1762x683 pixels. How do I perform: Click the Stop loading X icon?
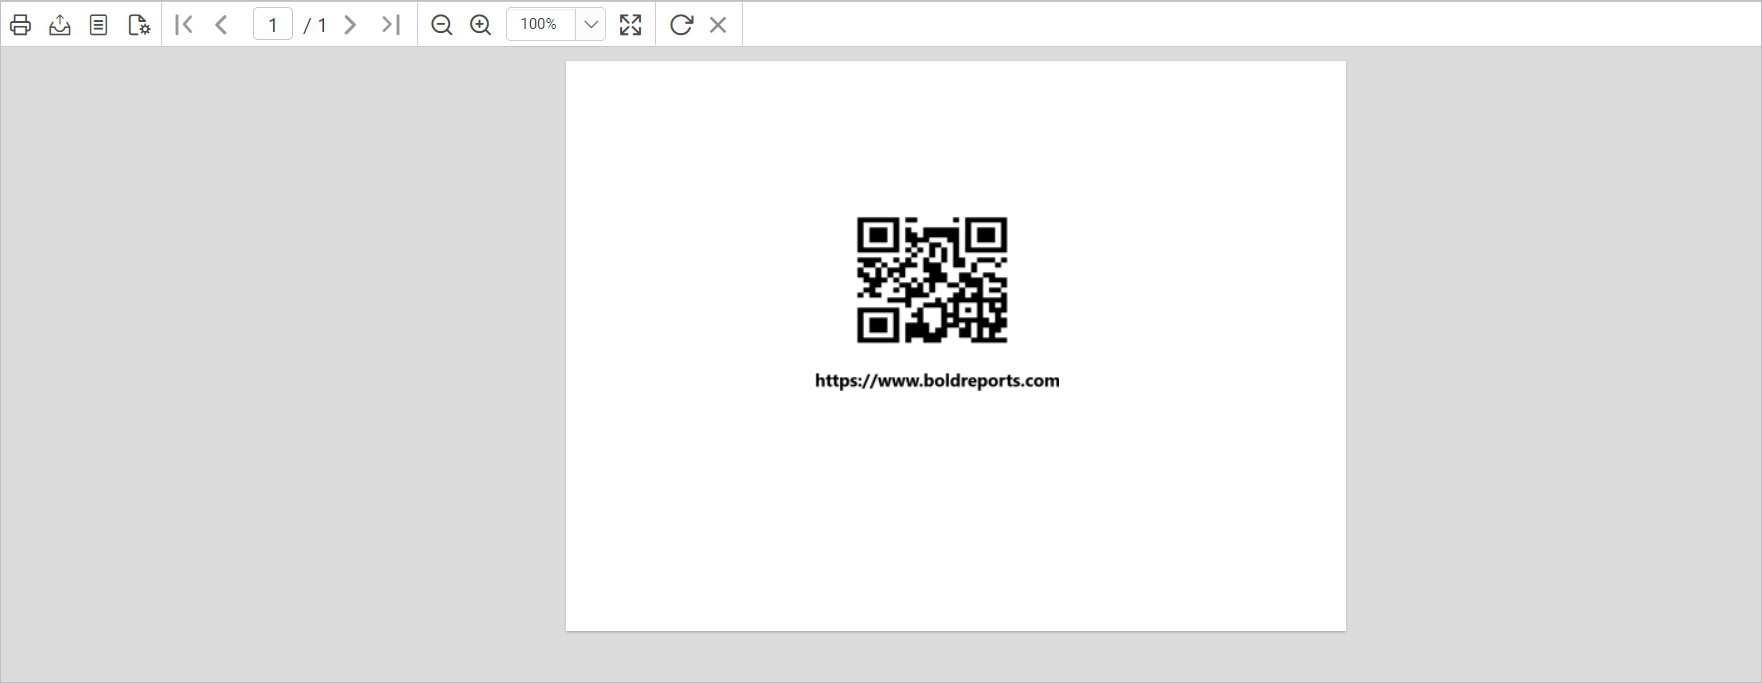click(x=718, y=25)
